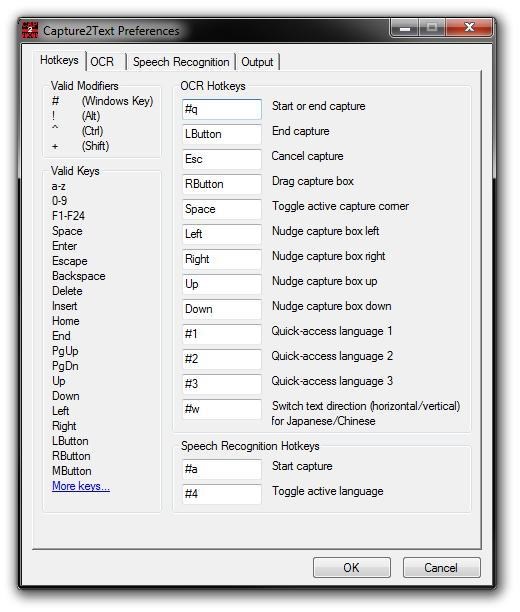
Task: Click 'F1-F24' in Valid Keys list
Action: [x=68, y=216]
